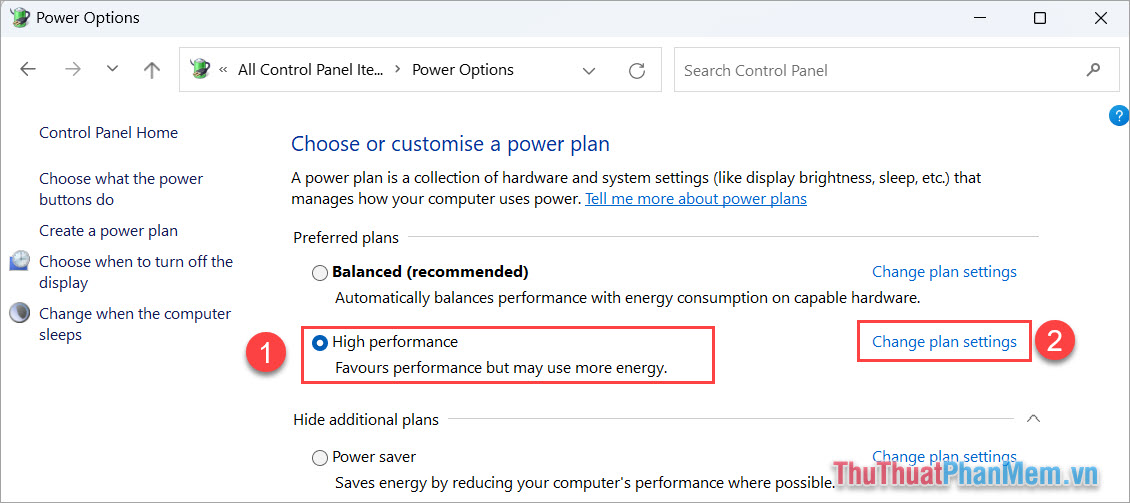Go up one level with up arrow
The image size is (1130, 503).
[151, 69]
